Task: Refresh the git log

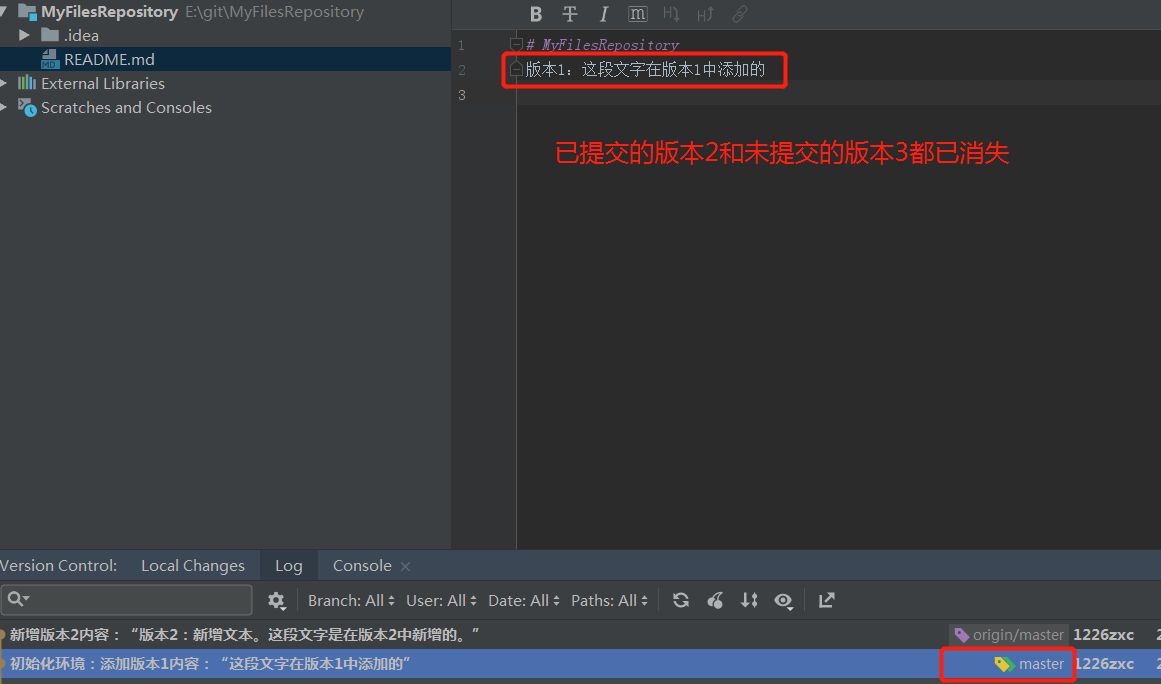Action: (680, 600)
